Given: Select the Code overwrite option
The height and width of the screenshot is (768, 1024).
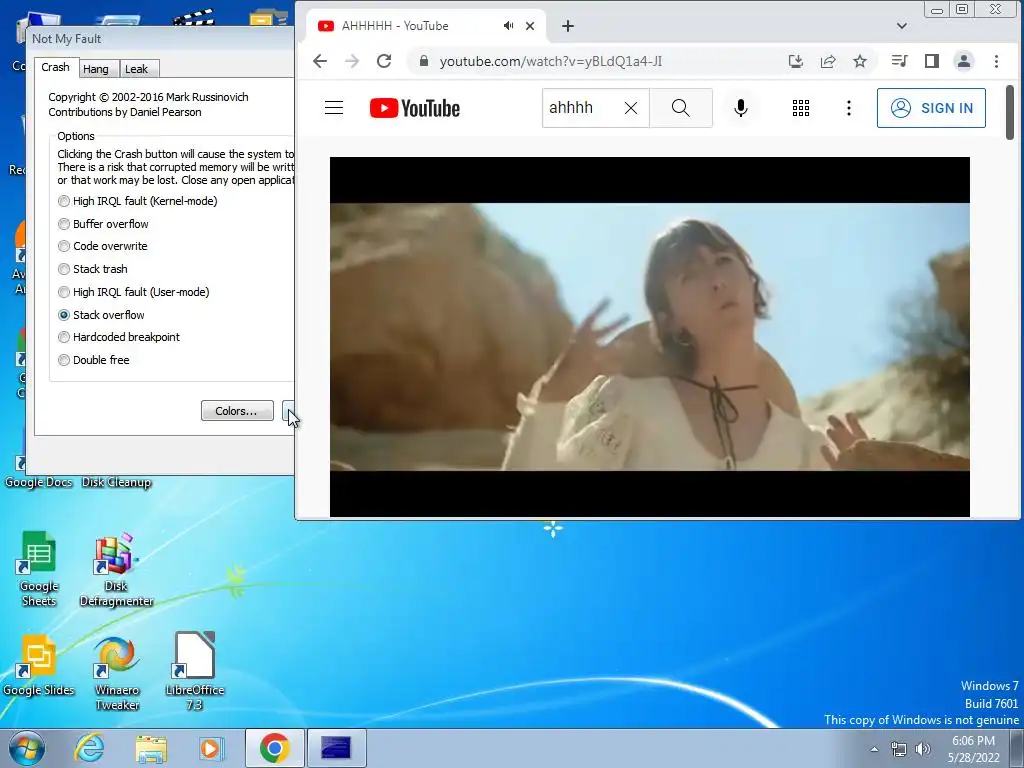Looking at the screenshot, I should [x=103, y=246].
